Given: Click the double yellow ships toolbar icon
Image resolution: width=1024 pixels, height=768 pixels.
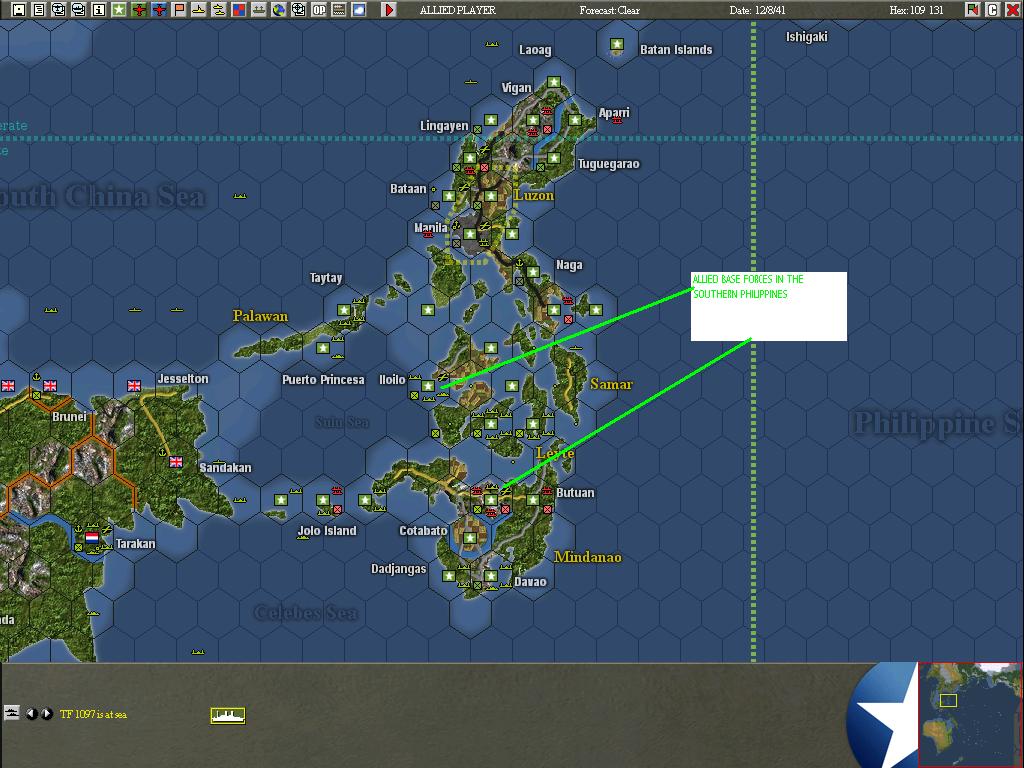Looking at the screenshot, I should (x=219, y=10).
